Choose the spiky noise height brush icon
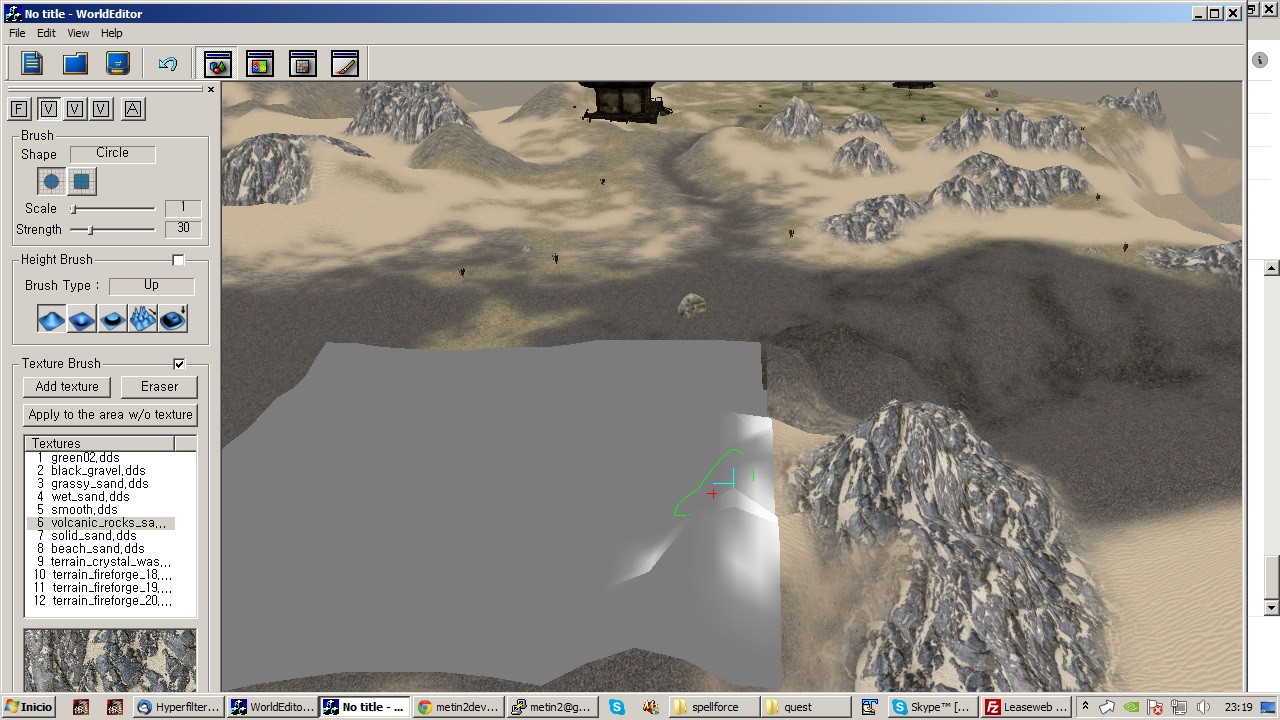The image size is (1280, 720). pyautogui.click(x=143, y=320)
